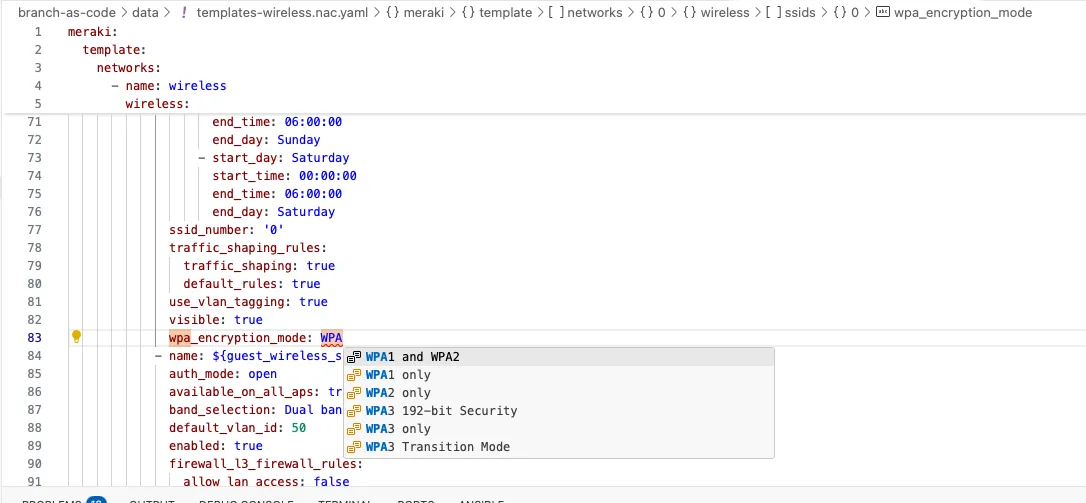Click the underlined WPA value on line 83
The image size is (1086, 503).
pos(331,338)
